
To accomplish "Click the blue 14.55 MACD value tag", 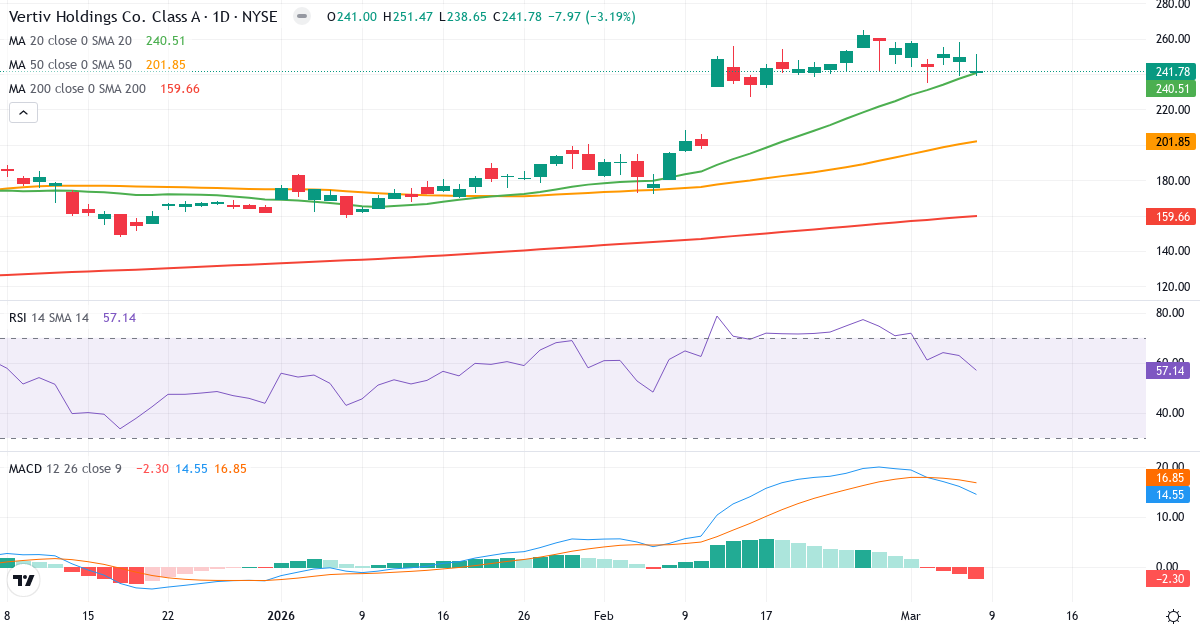I will (x=1170, y=494).
